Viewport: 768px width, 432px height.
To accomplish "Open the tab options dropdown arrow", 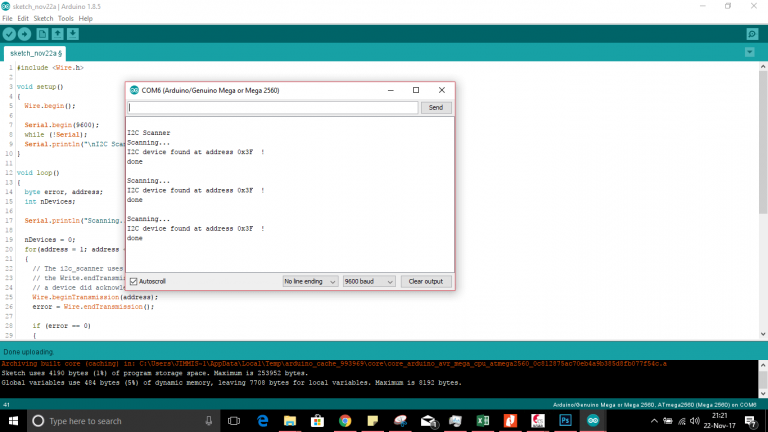I will pyautogui.click(x=749, y=52).
